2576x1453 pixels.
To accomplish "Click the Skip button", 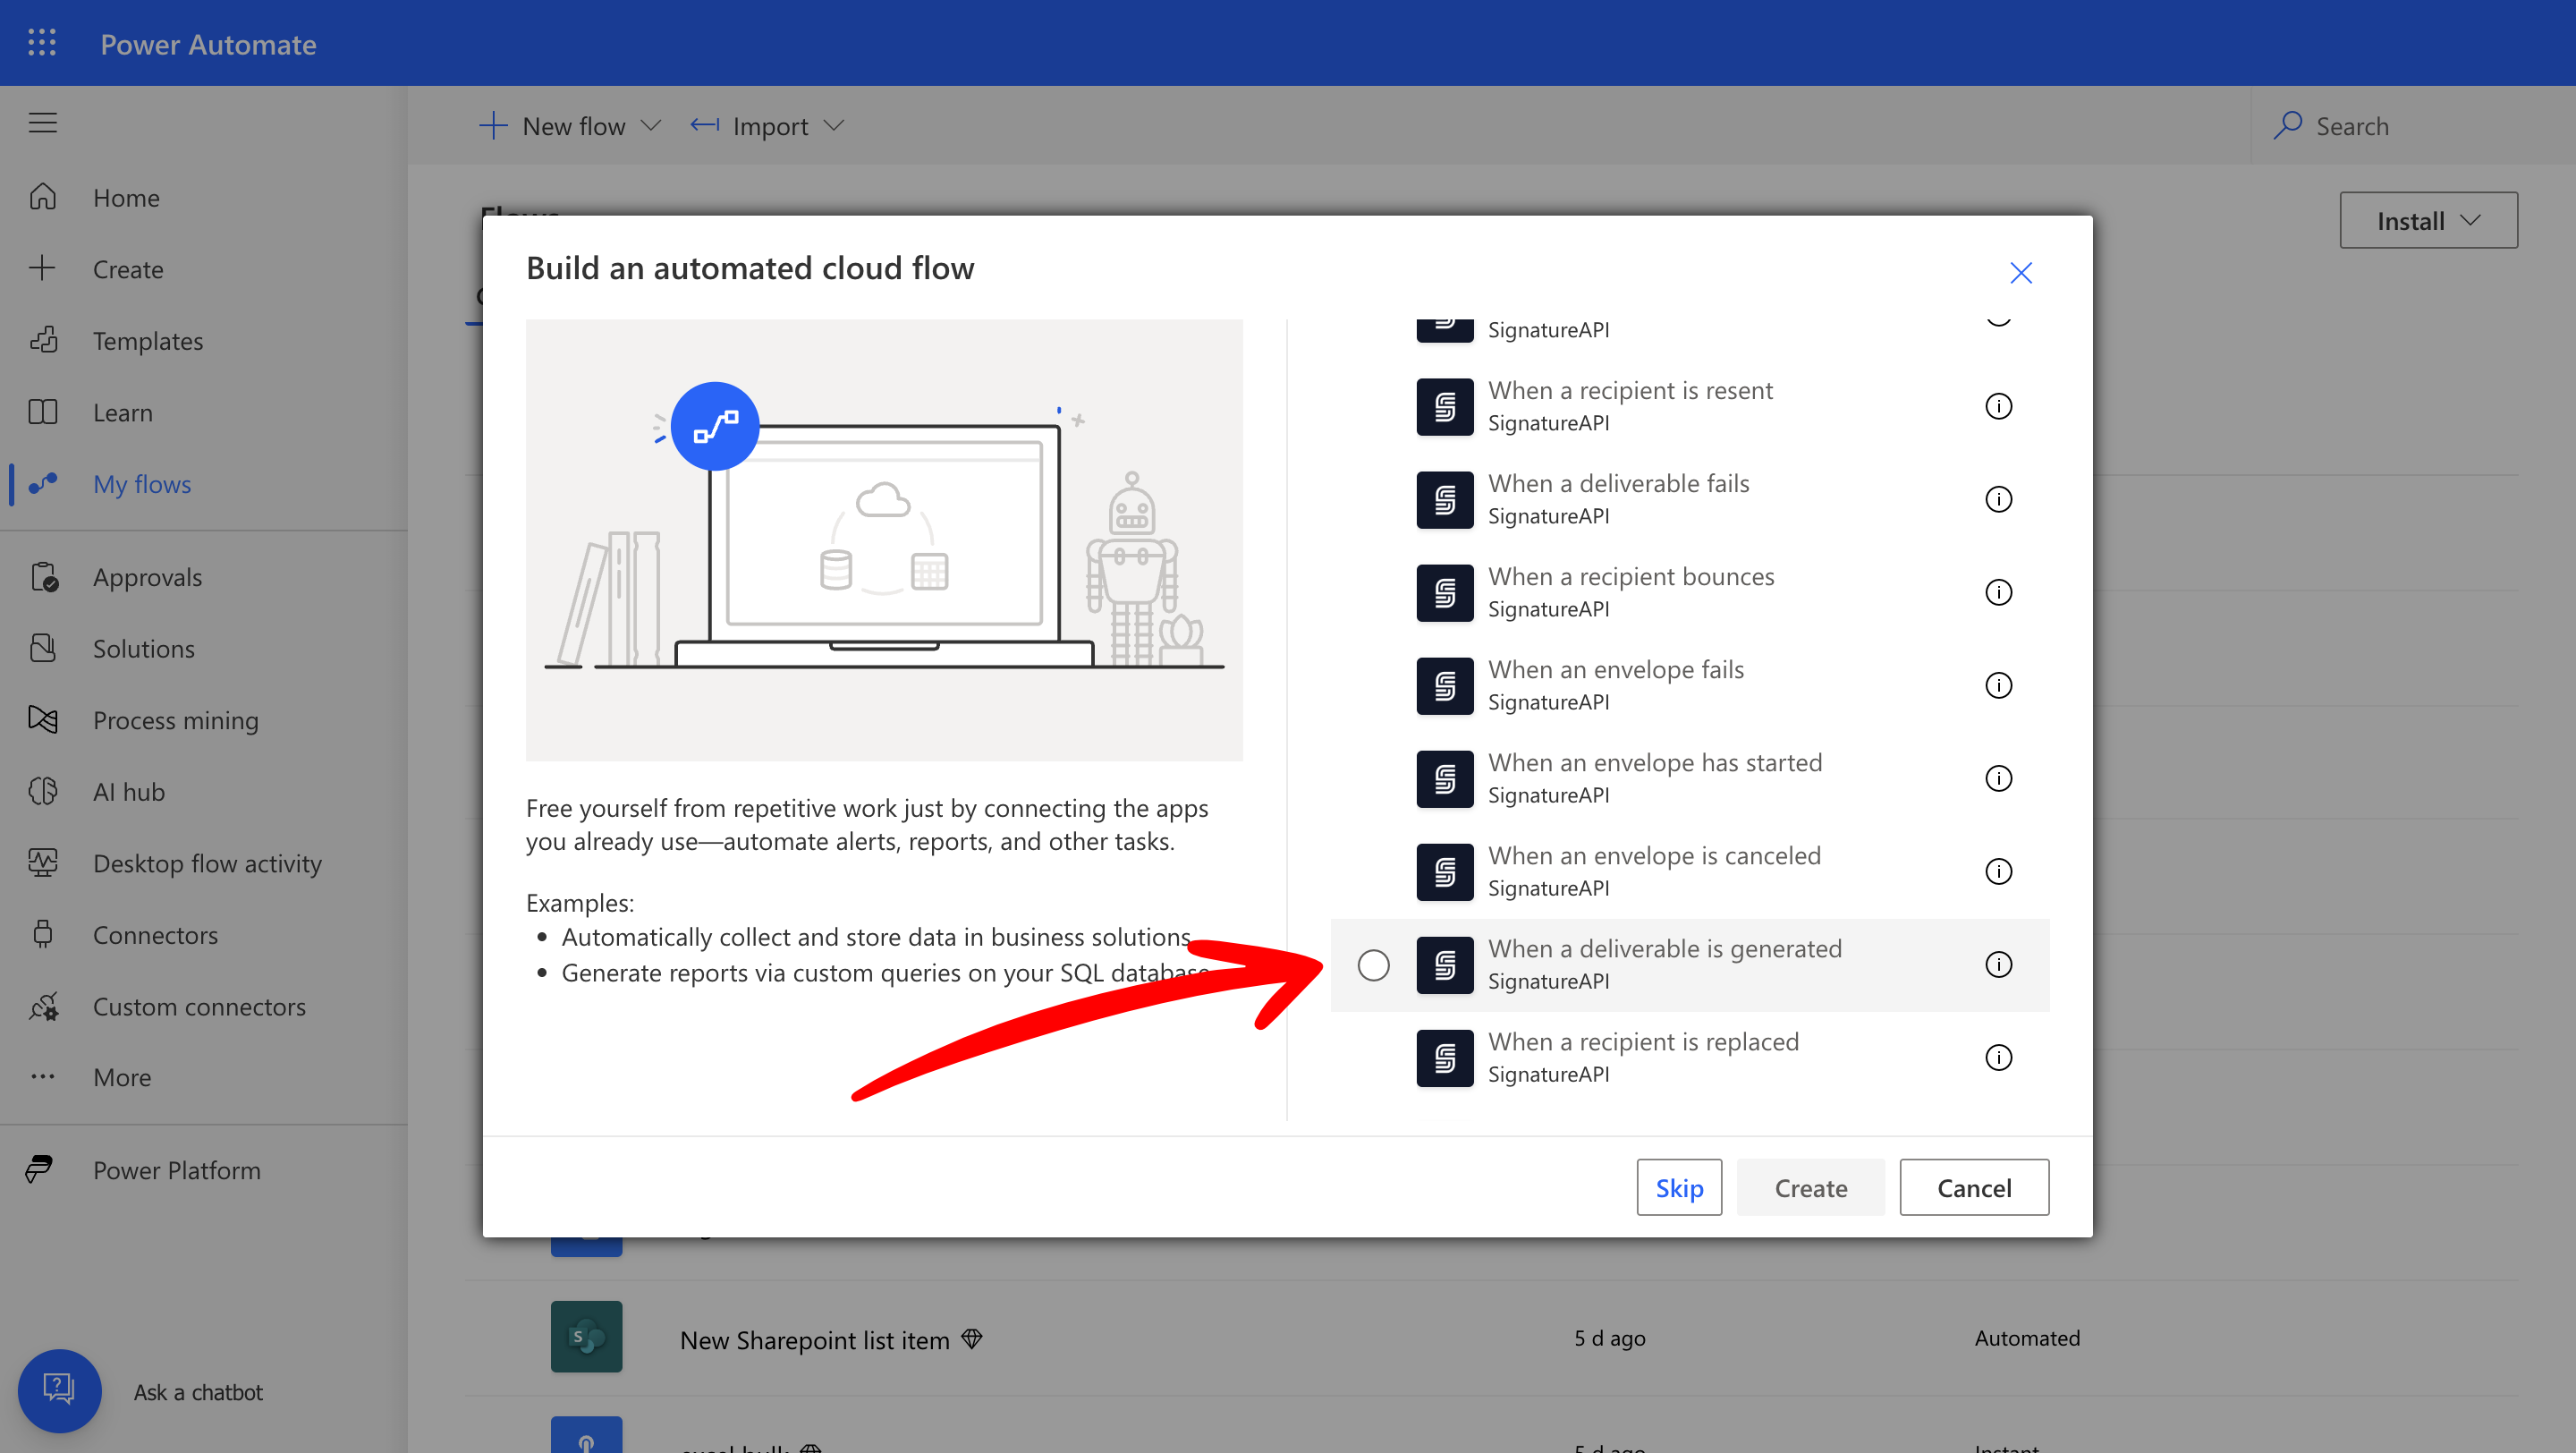I will 1678,1187.
